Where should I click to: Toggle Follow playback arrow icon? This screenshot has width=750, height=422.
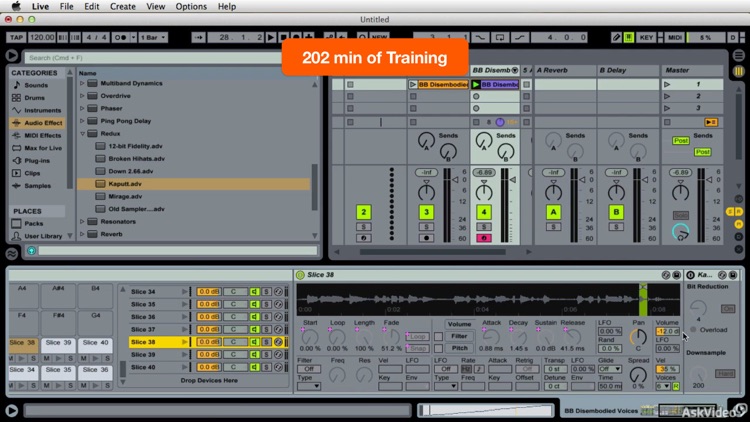point(199,37)
